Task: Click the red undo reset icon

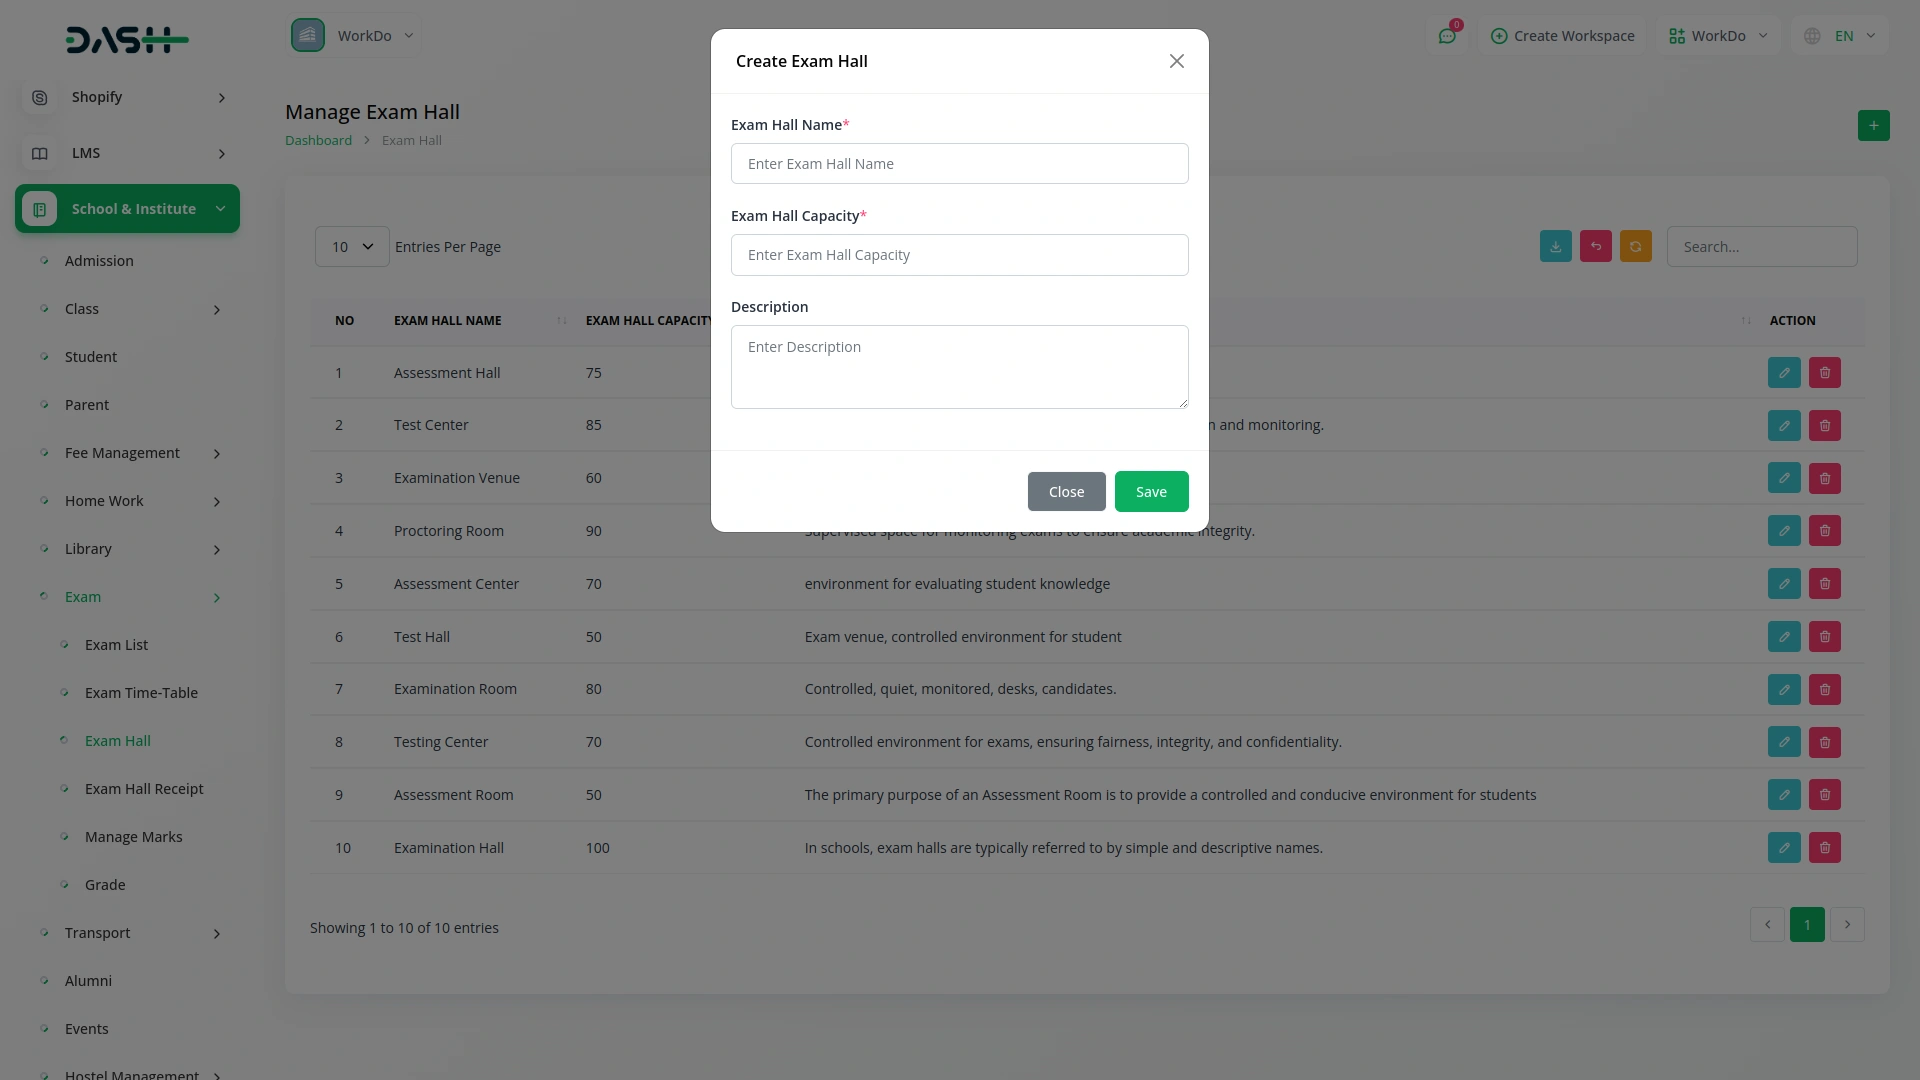Action: click(1595, 247)
